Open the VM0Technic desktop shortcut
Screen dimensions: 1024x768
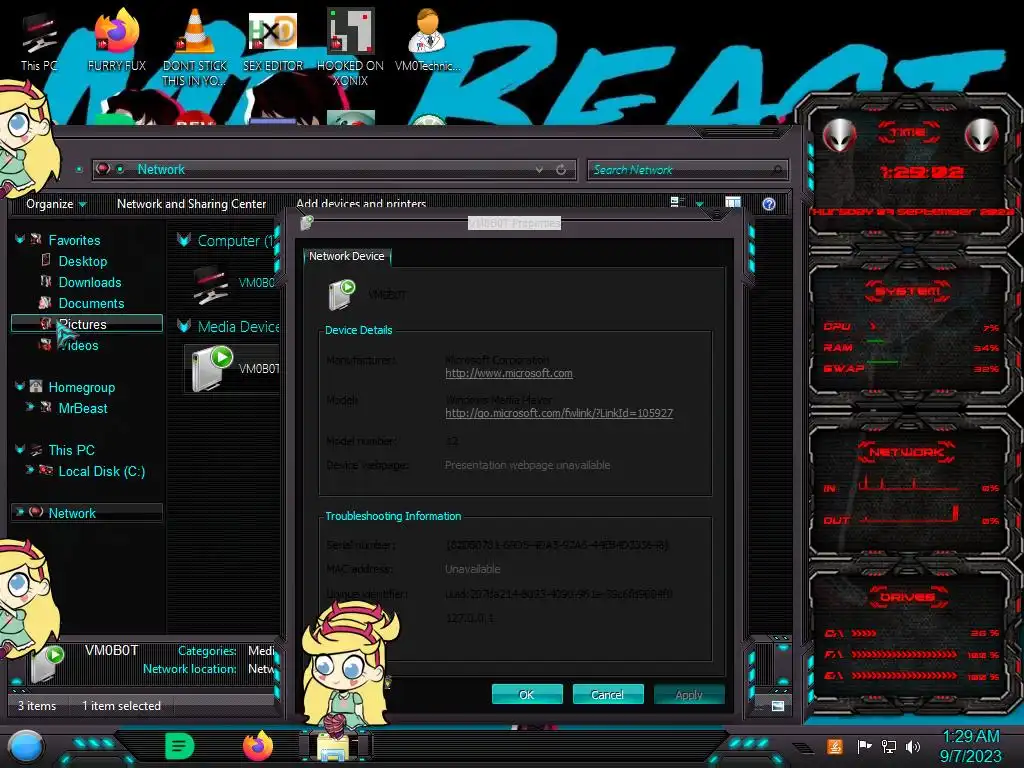427,40
